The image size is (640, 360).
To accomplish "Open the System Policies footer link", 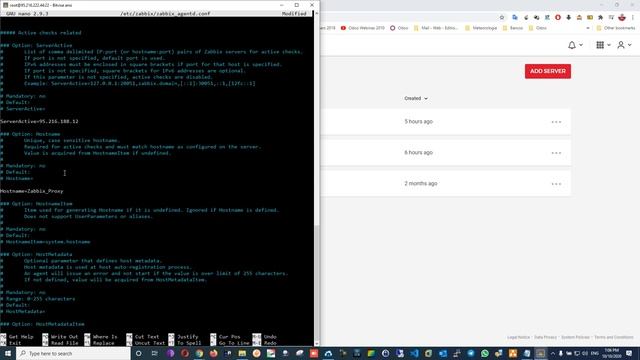I will pos(575,337).
